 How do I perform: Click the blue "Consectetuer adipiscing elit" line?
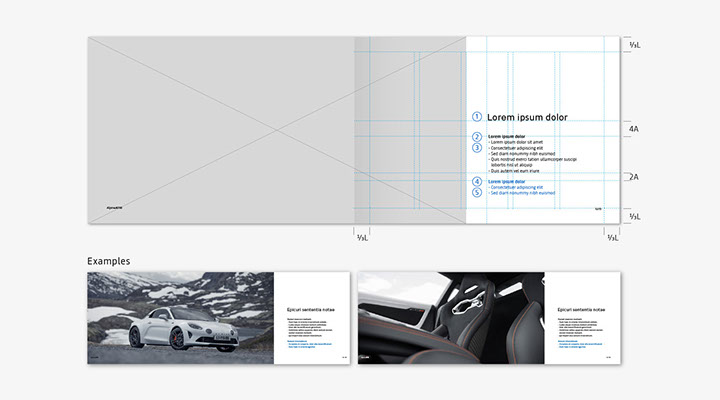point(523,187)
